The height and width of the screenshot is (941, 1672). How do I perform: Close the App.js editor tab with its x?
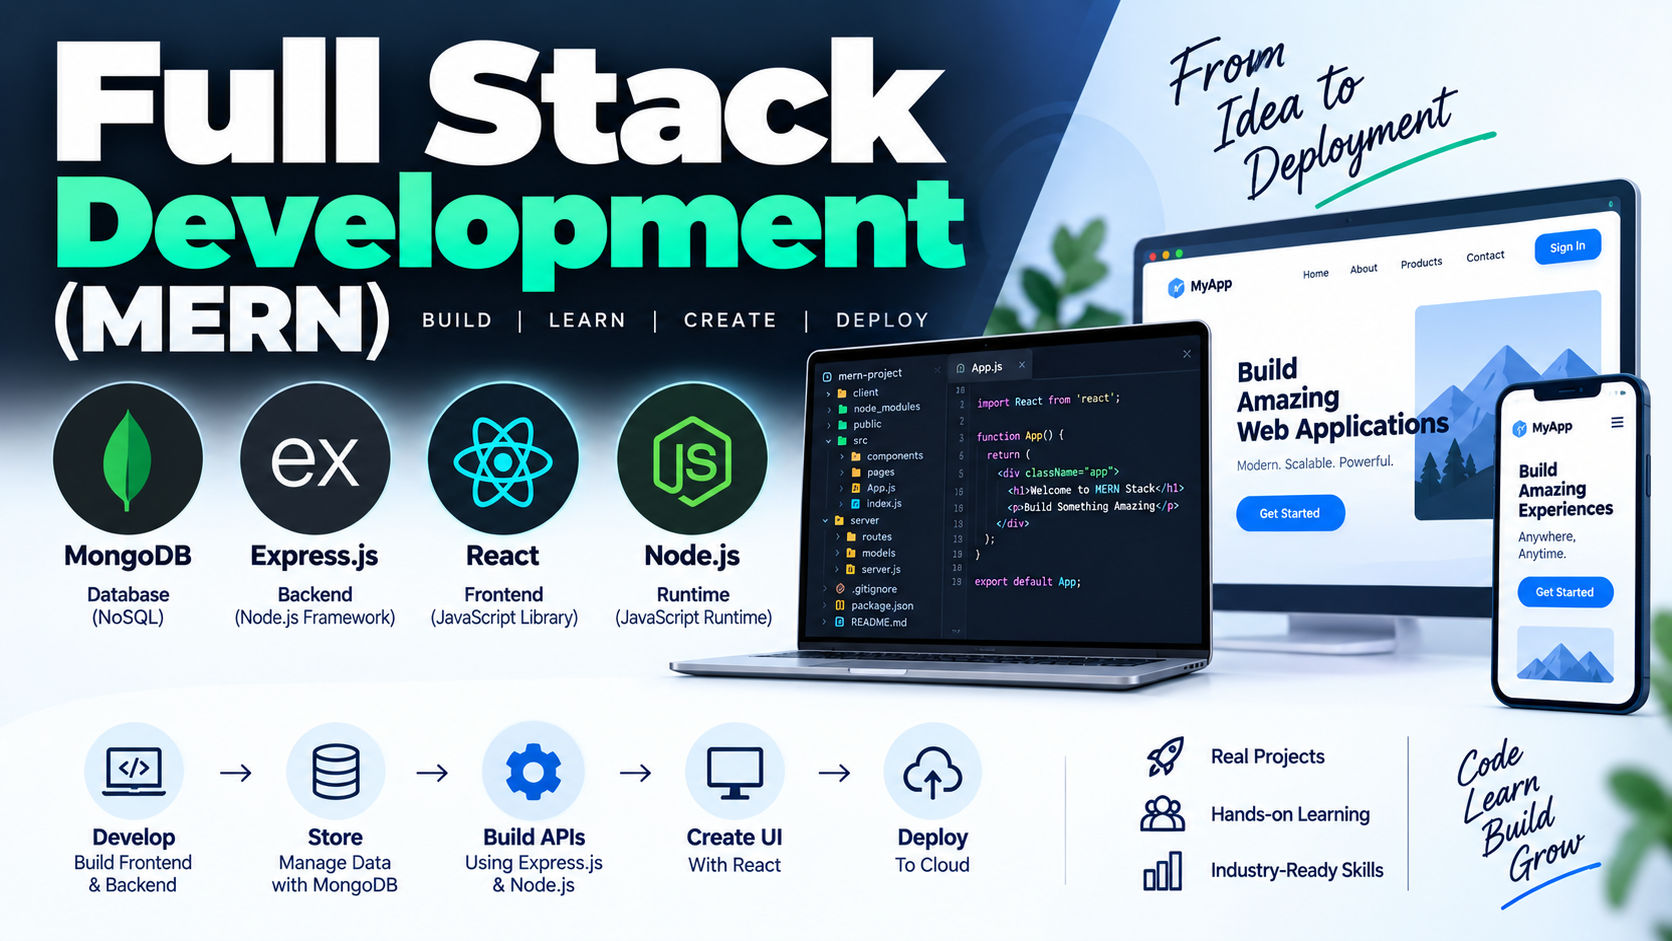[x=1022, y=365]
